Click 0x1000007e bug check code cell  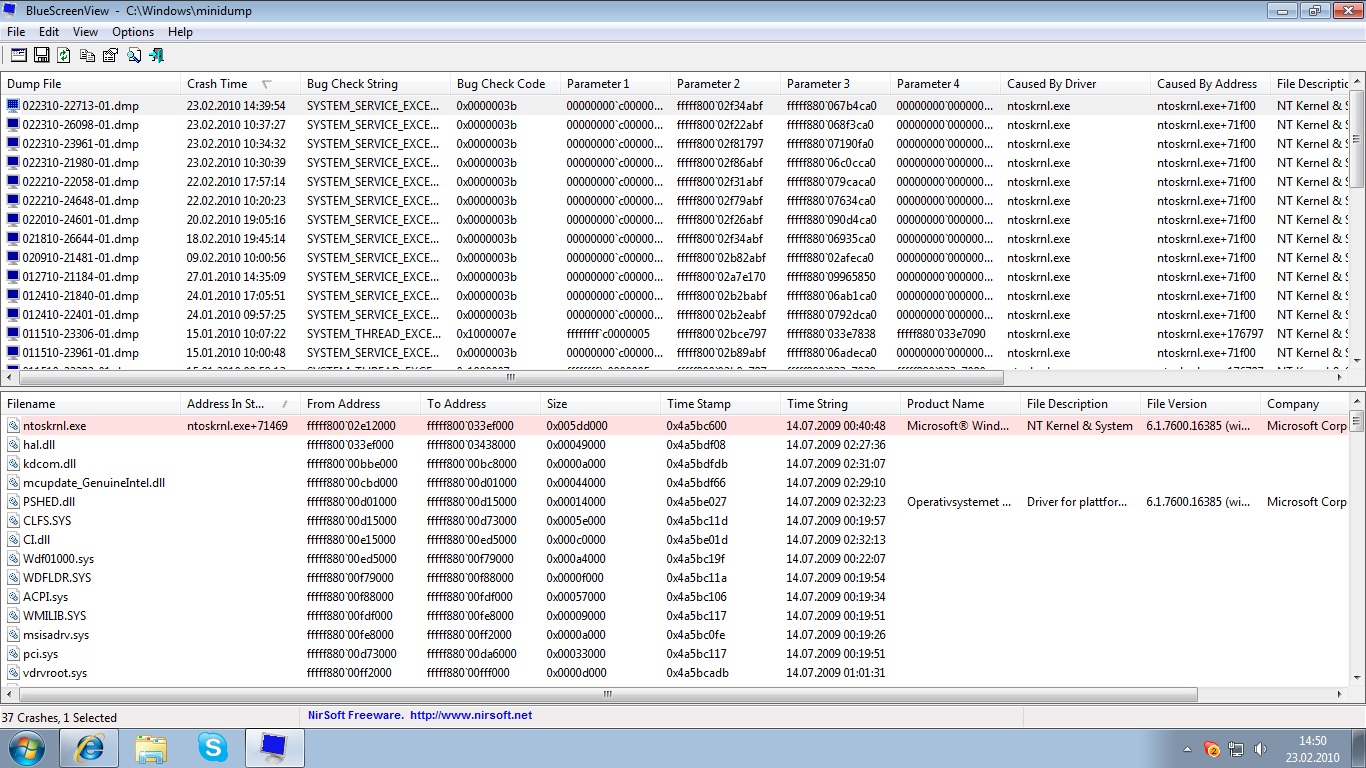point(487,333)
